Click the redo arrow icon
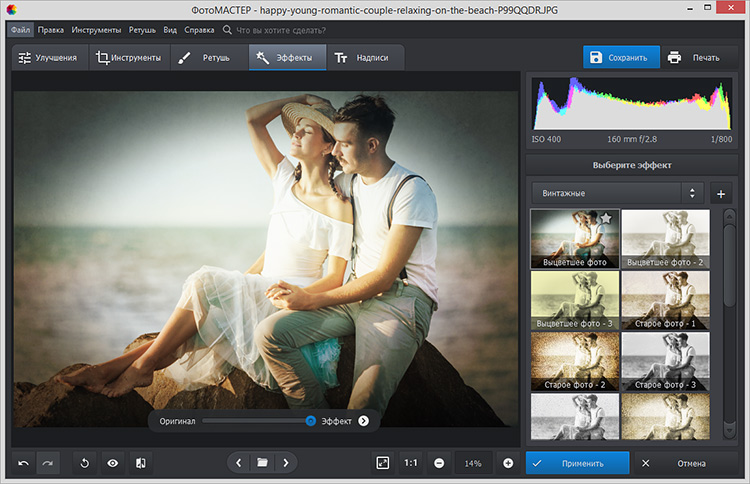This screenshot has height=484, width=750. pos(47,463)
